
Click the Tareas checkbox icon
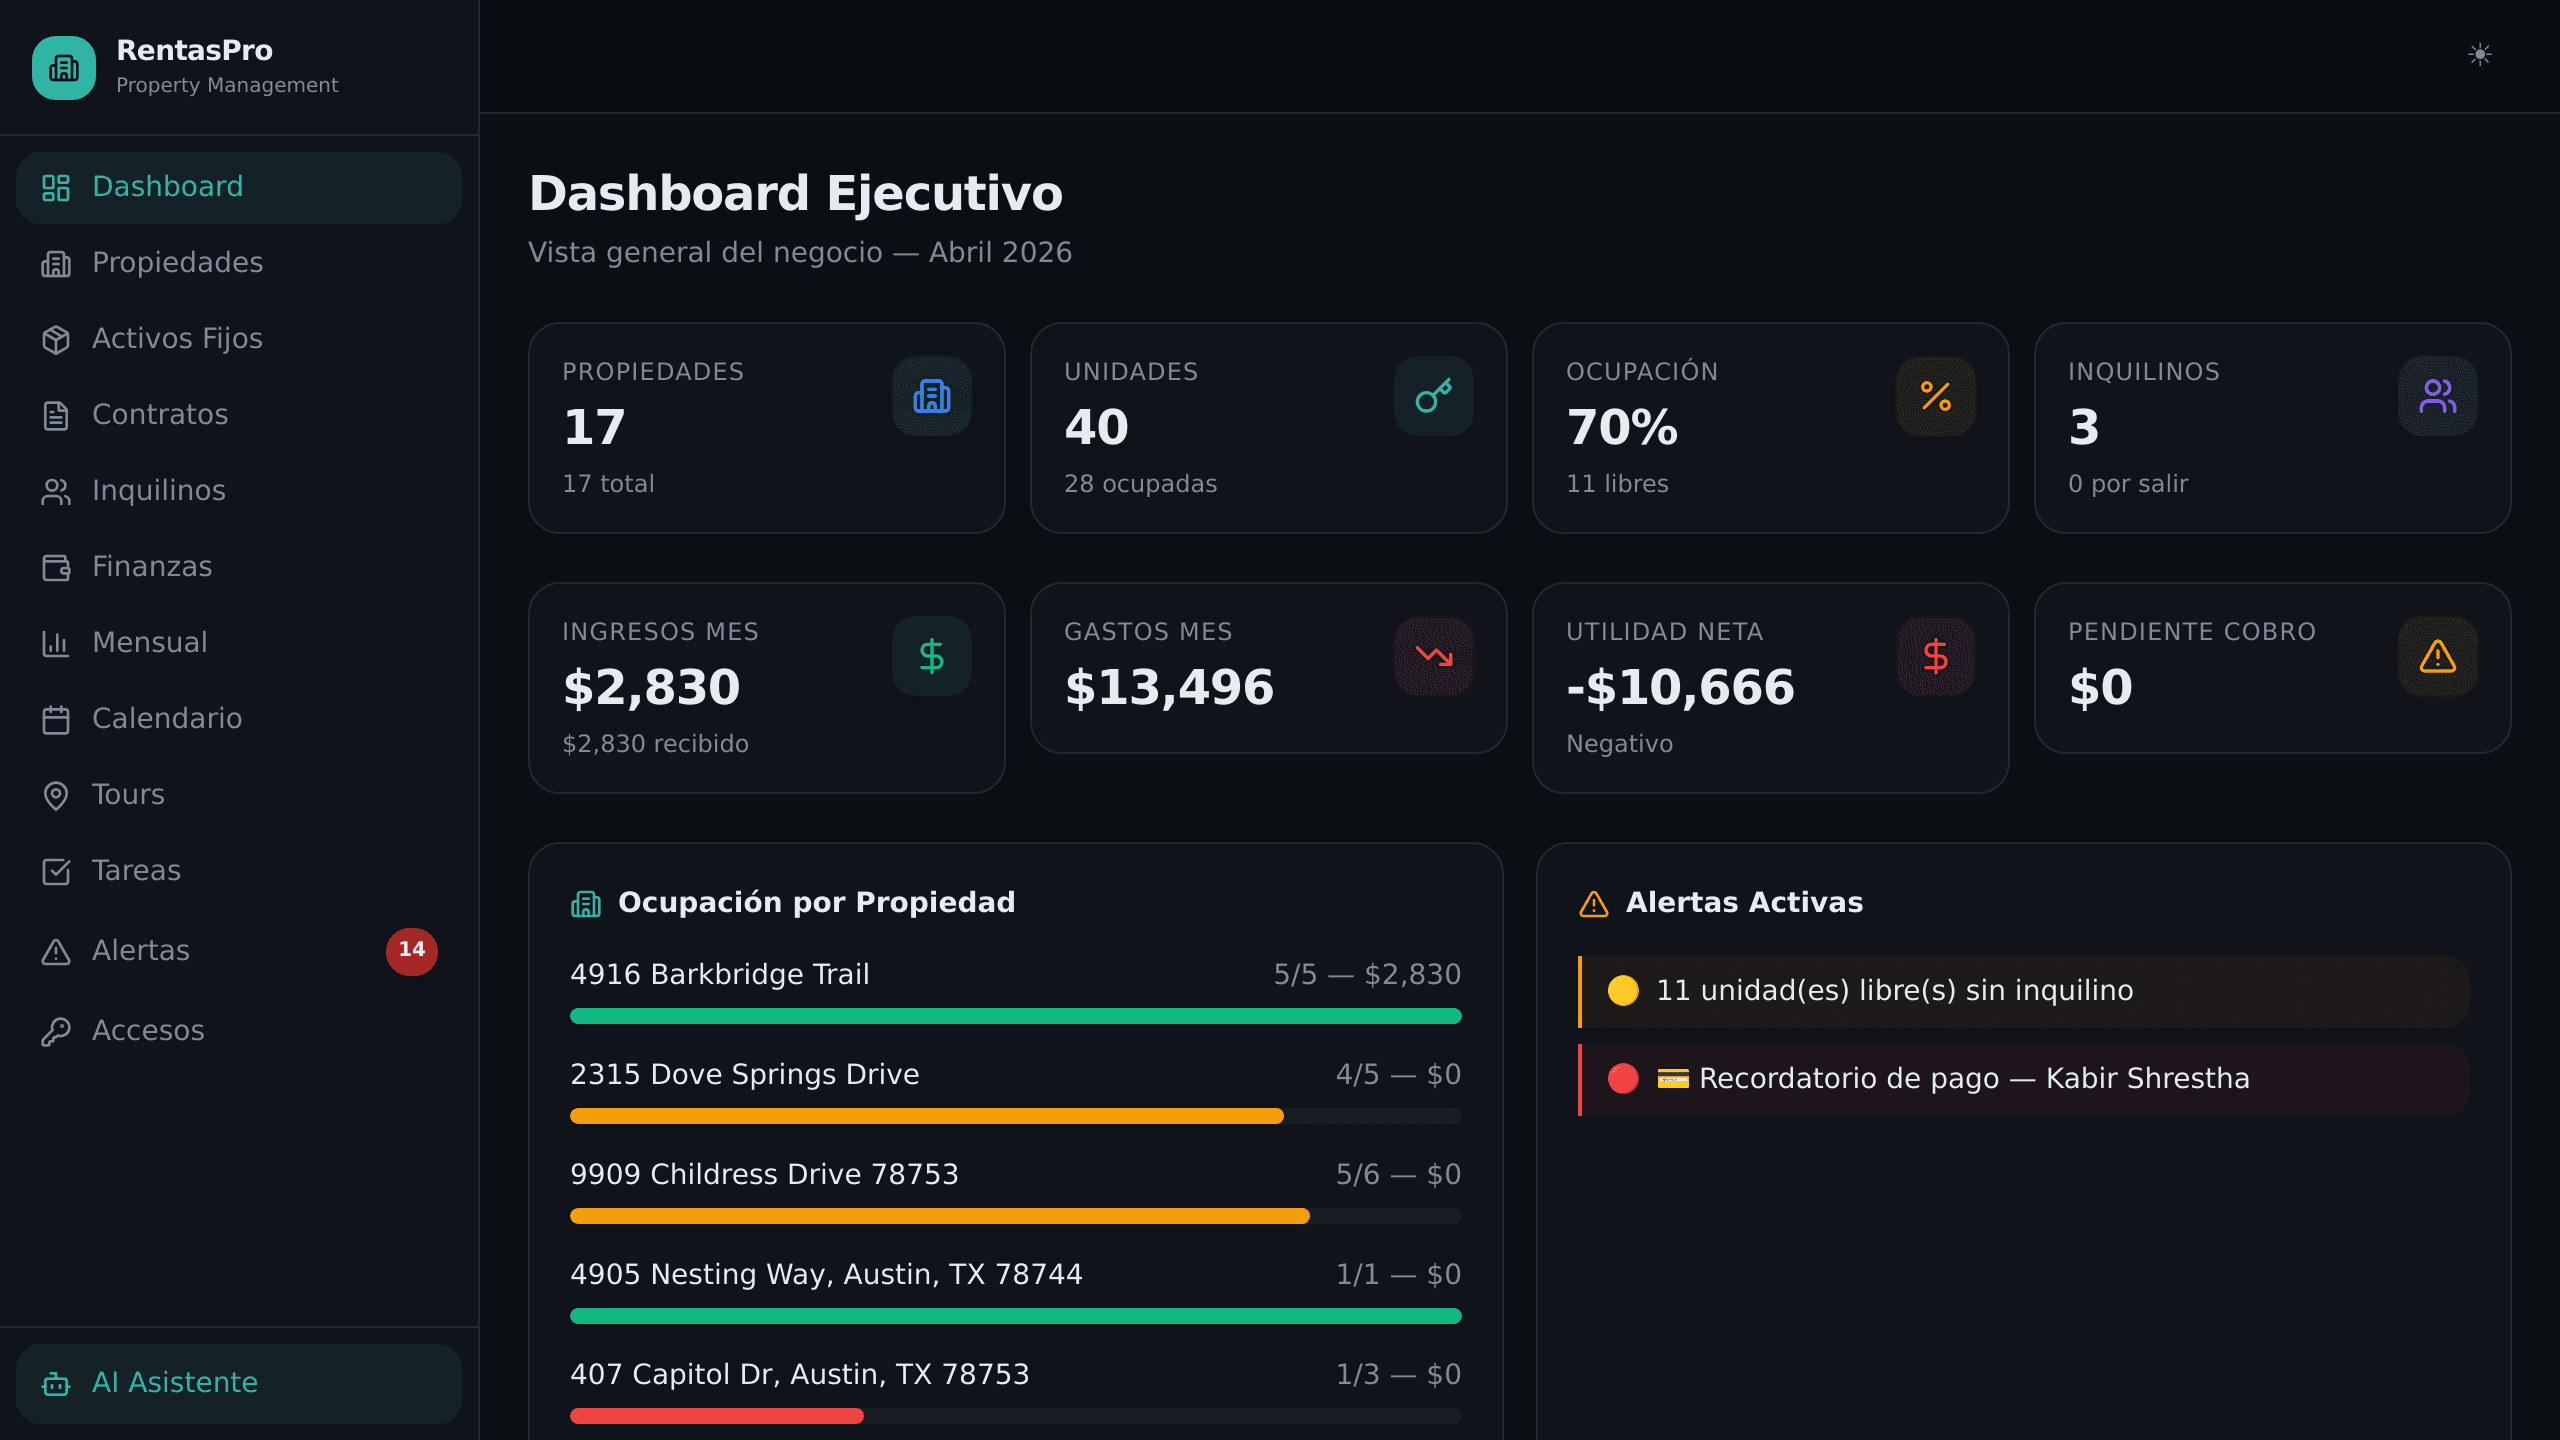(x=56, y=871)
